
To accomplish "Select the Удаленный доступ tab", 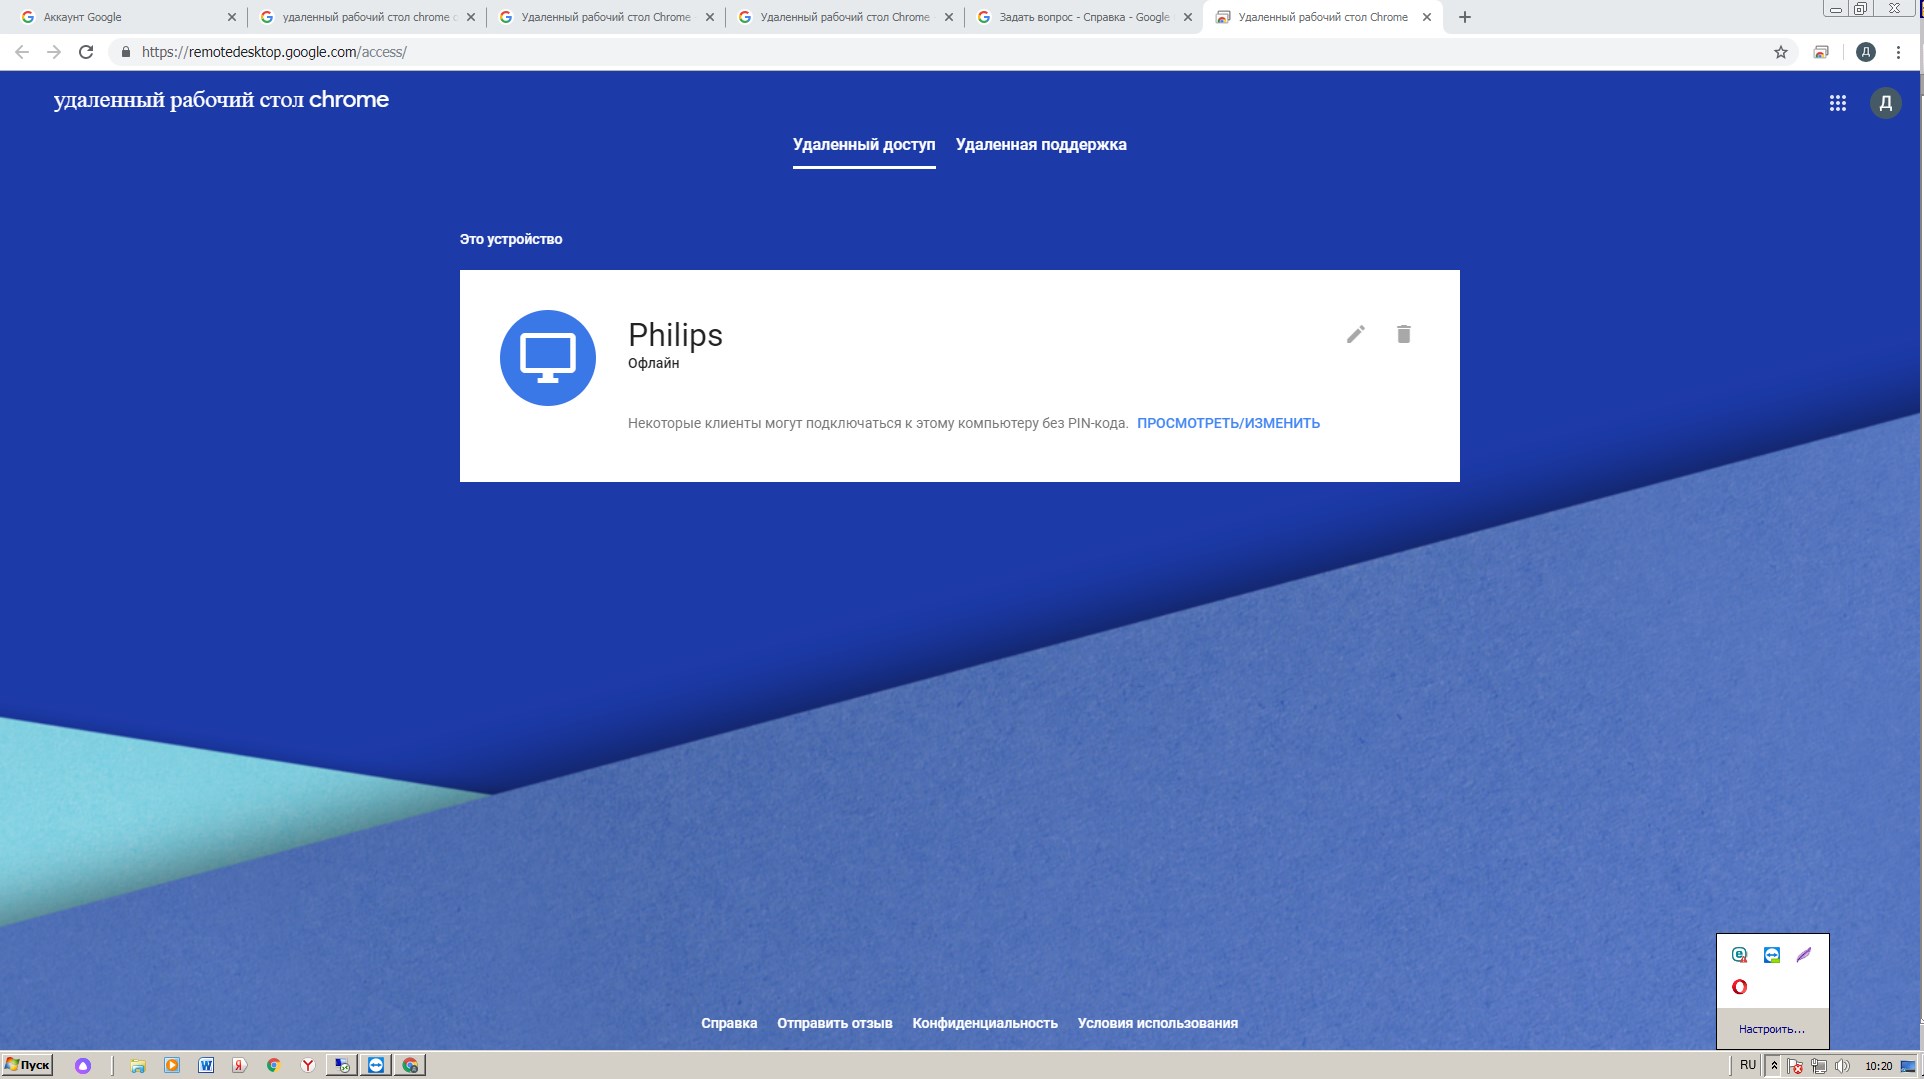I will pos(864,145).
